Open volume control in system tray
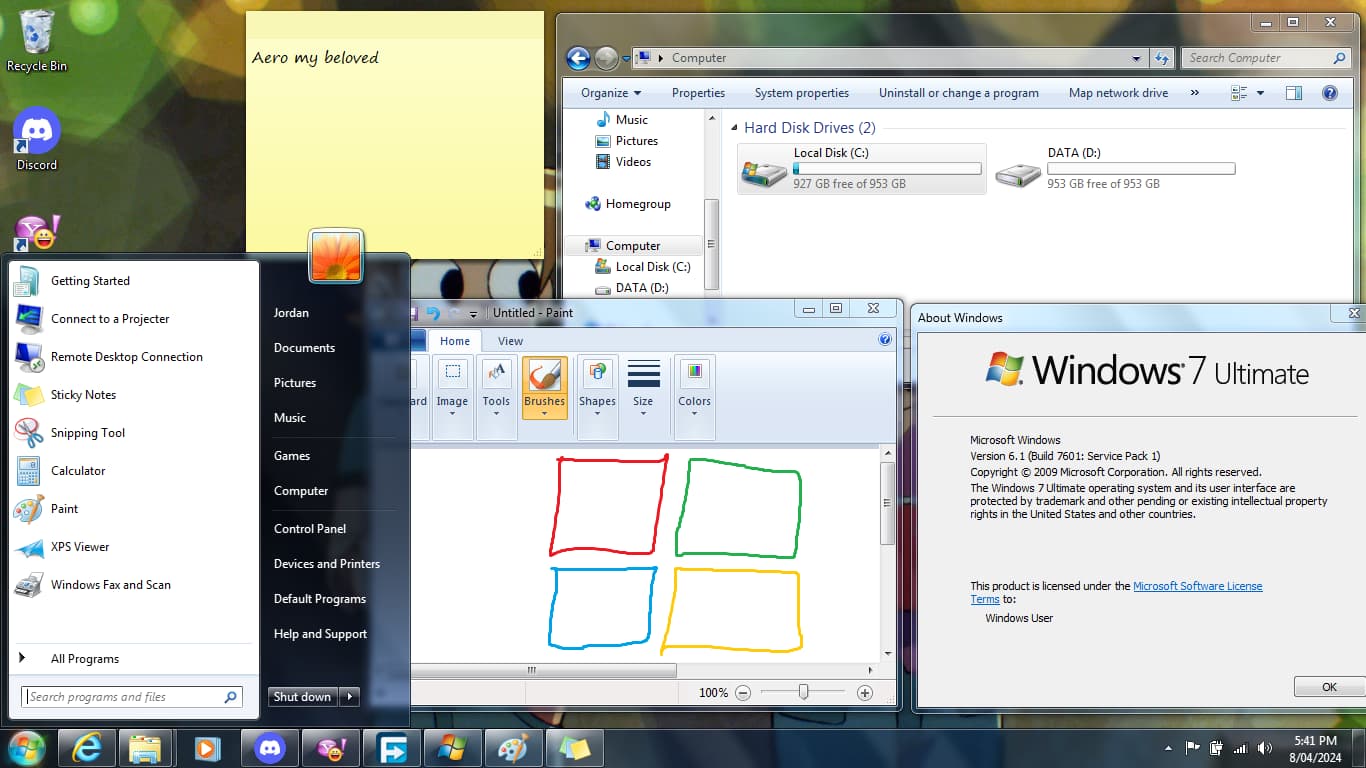The image size is (1366, 768). (x=1265, y=748)
